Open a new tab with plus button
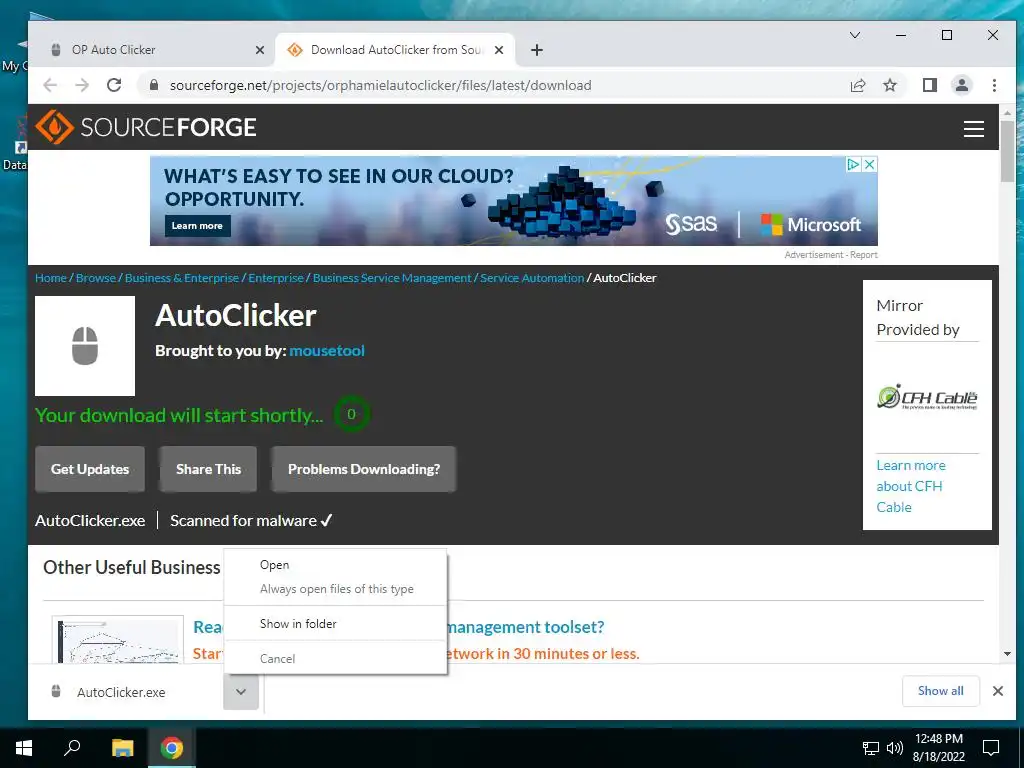Image resolution: width=1024 pixels, height=768 pixels. 536,50
